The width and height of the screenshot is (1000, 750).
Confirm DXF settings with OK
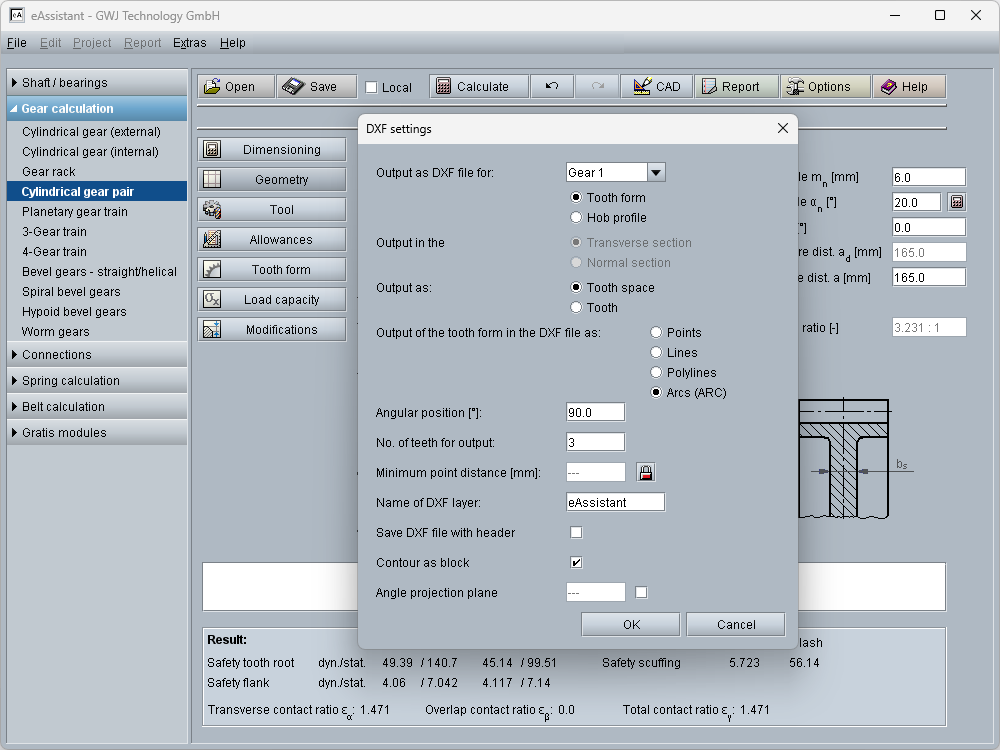point(631,624)
